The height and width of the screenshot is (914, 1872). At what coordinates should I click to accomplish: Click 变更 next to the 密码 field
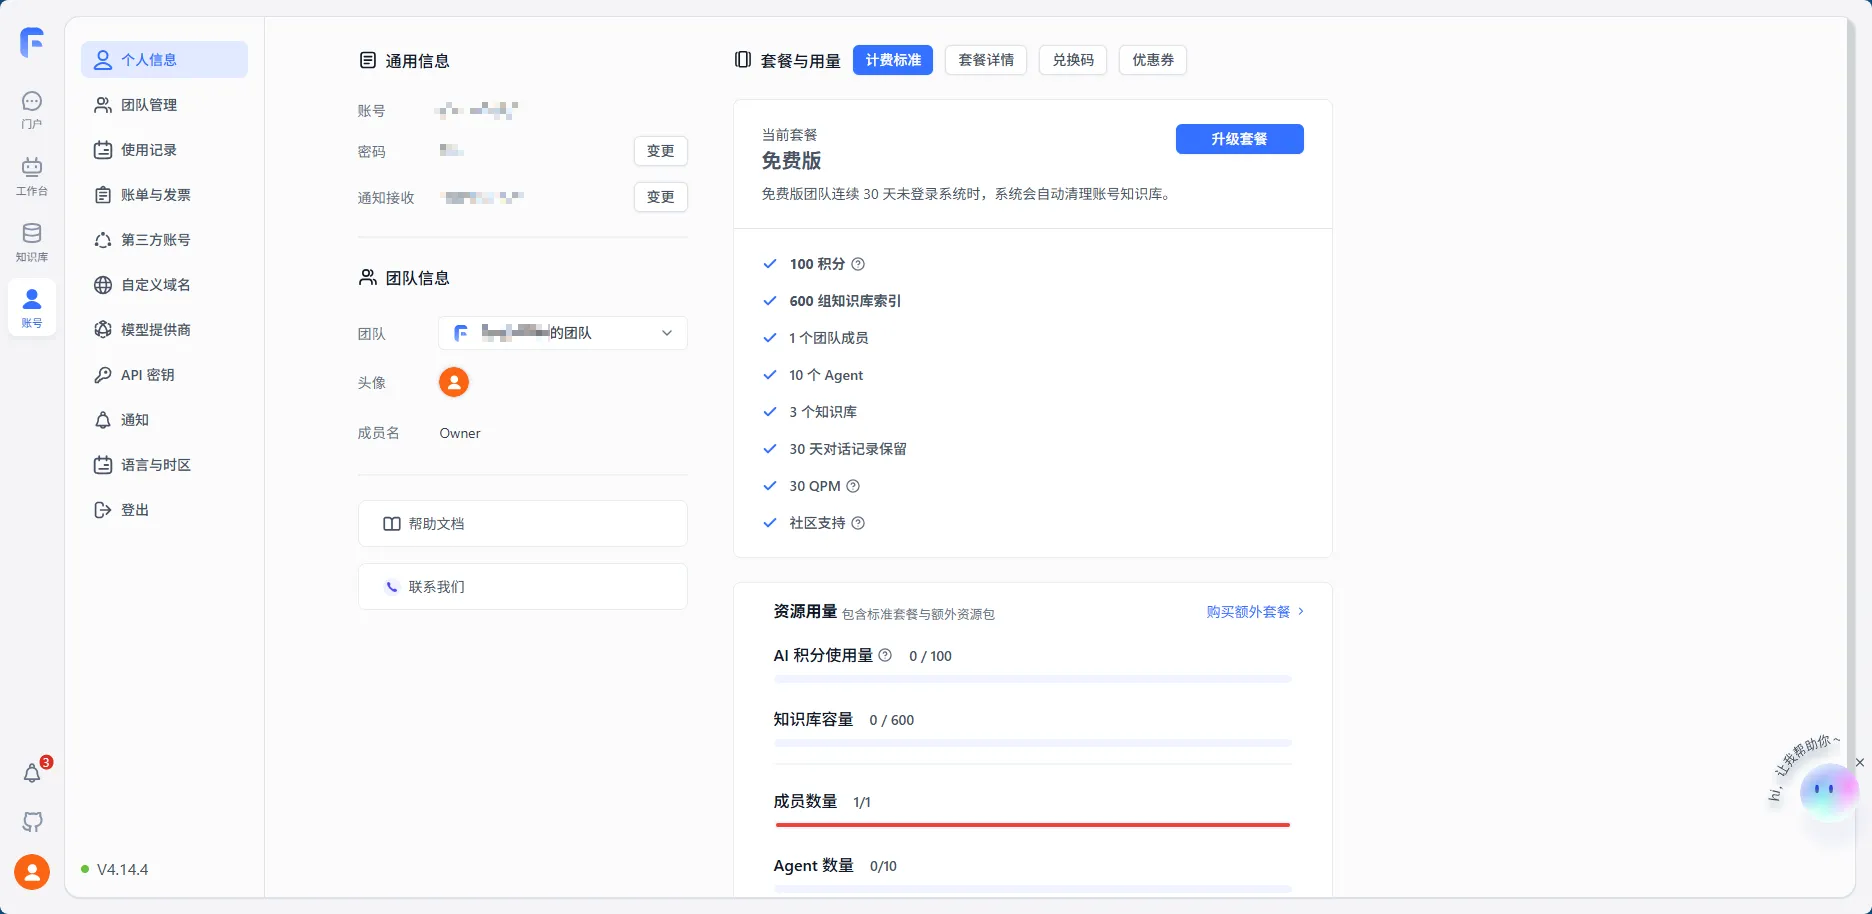coord(660,151)
